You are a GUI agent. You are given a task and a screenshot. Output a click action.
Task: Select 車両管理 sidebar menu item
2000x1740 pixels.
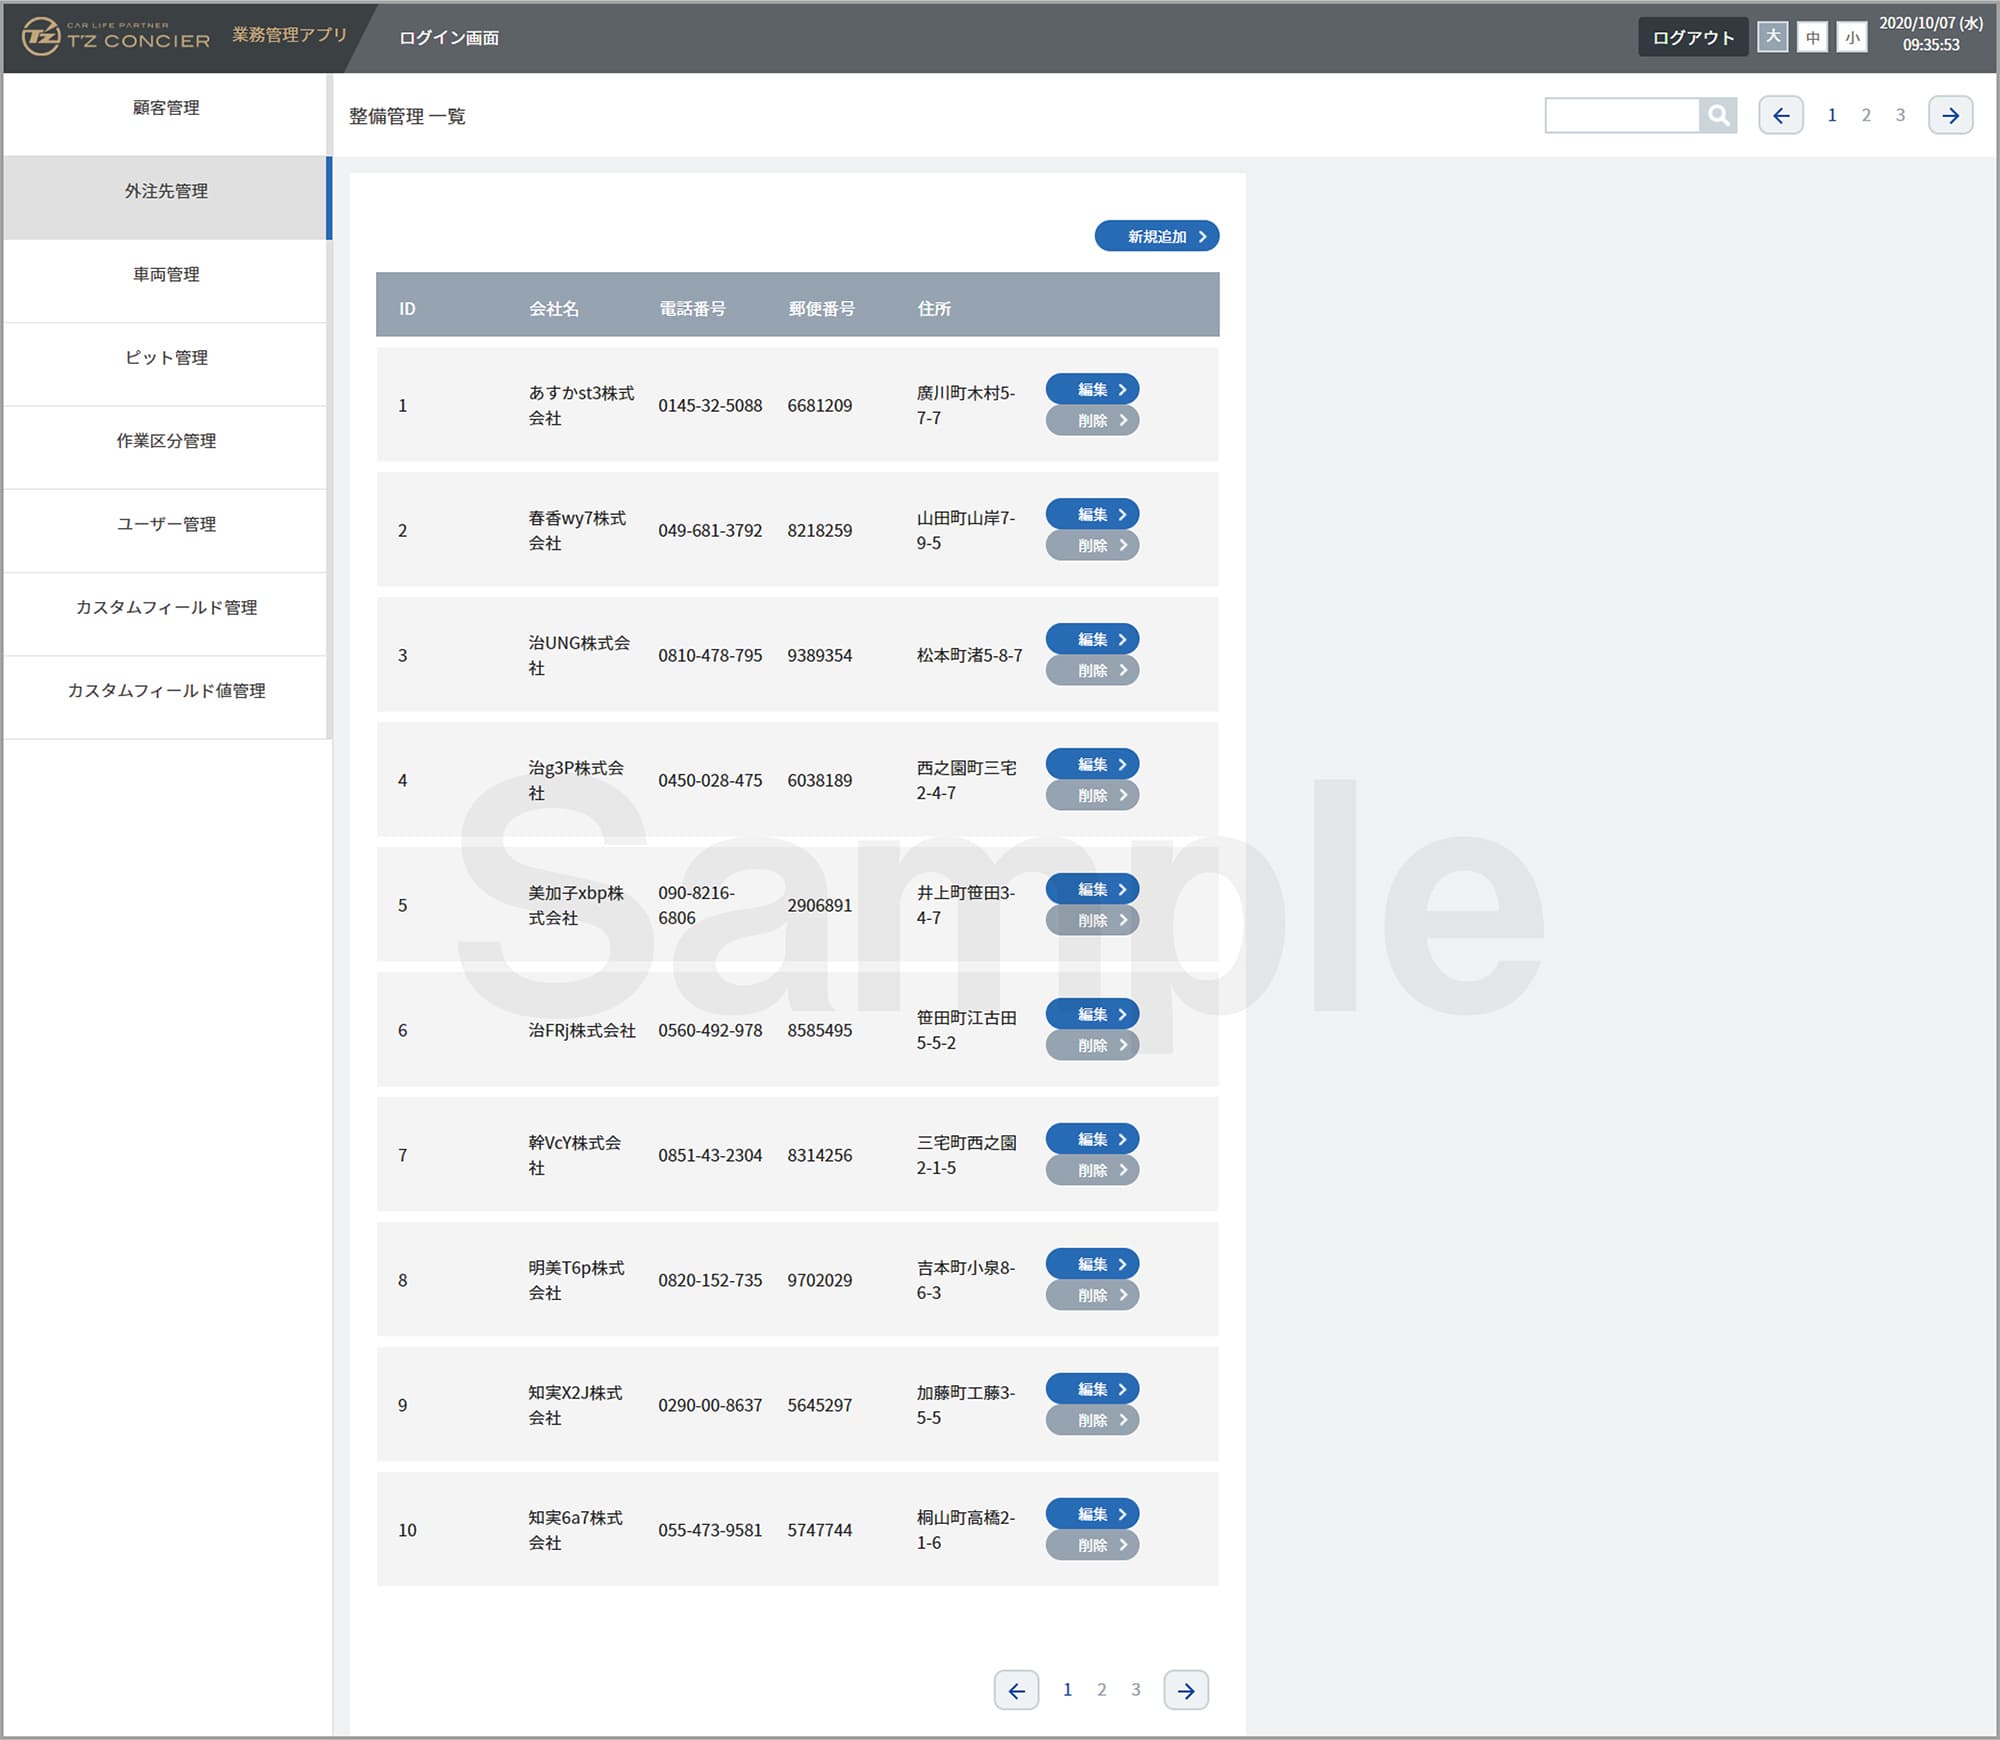click(166, 274)
